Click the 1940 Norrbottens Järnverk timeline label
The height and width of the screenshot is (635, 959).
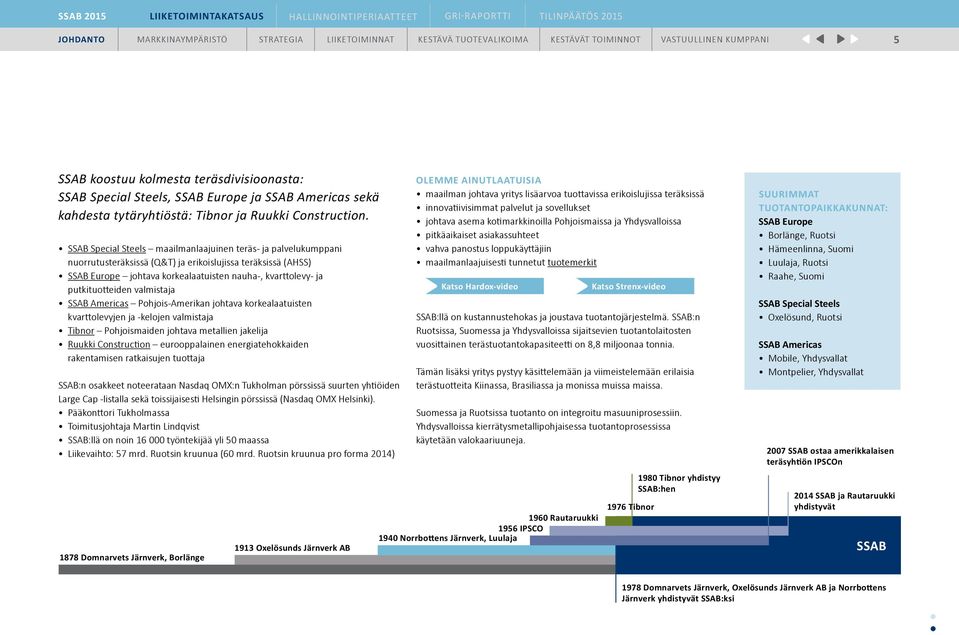click(448, 538)
